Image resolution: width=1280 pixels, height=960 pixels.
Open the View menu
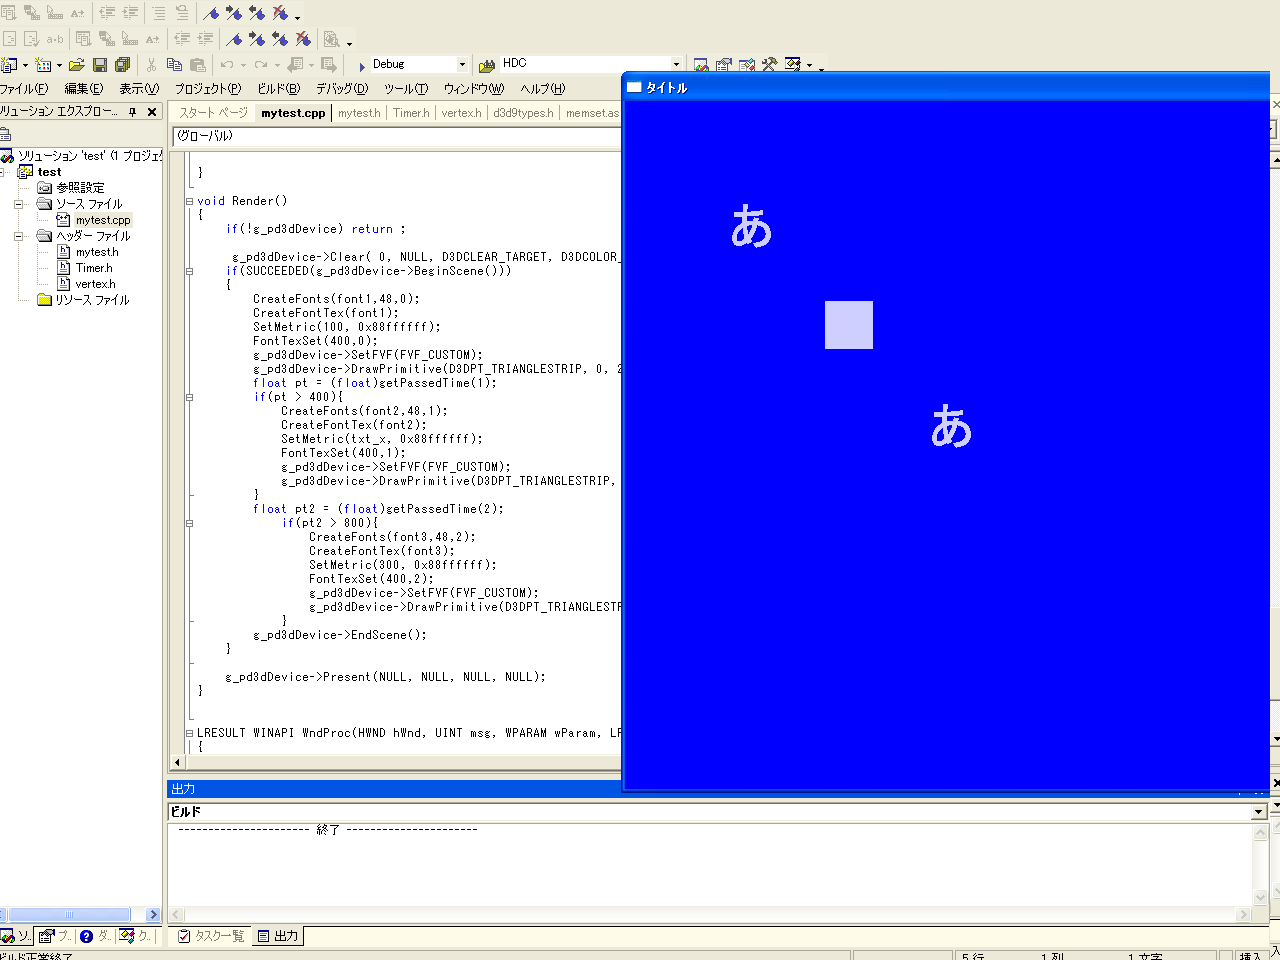click(x=139, y=89)
